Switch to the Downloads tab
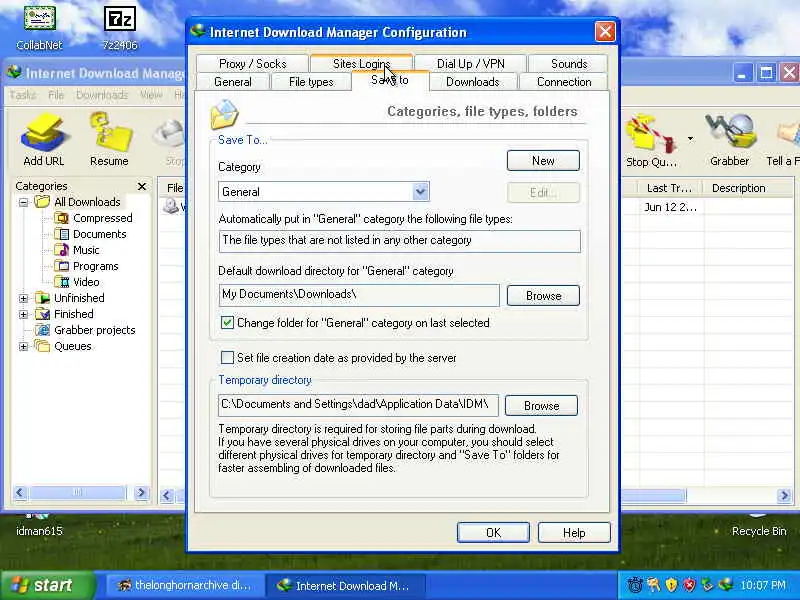 (472, 82)
